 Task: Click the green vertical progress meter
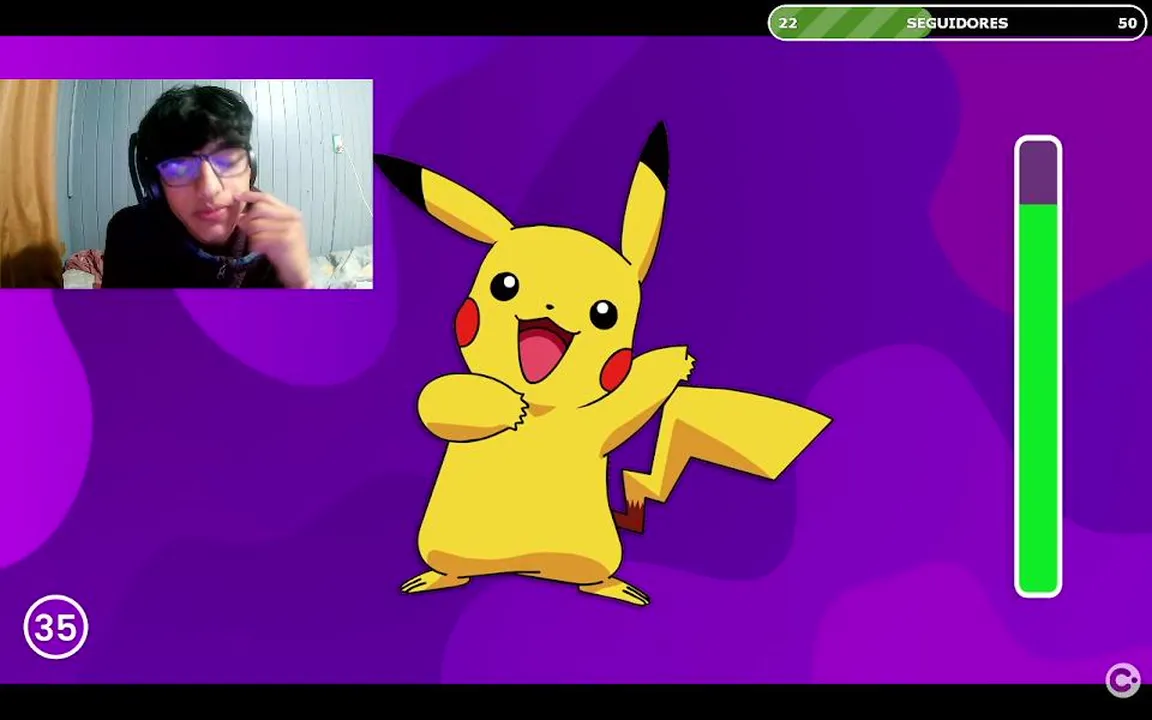pos(1038,366)
